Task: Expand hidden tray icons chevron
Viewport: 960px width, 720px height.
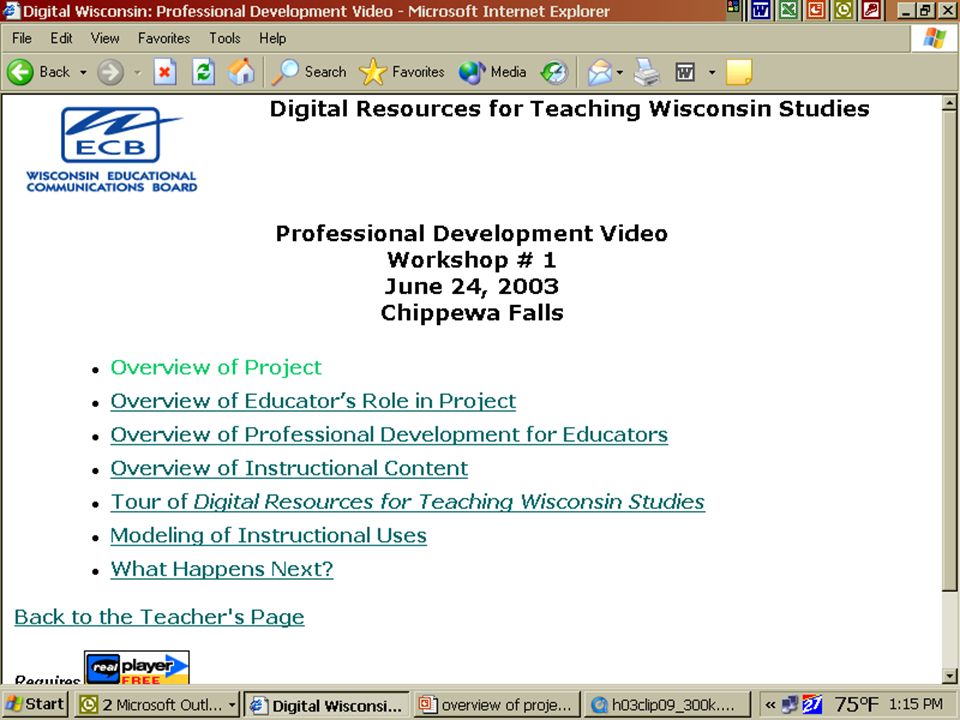Action: pos(770,705)
